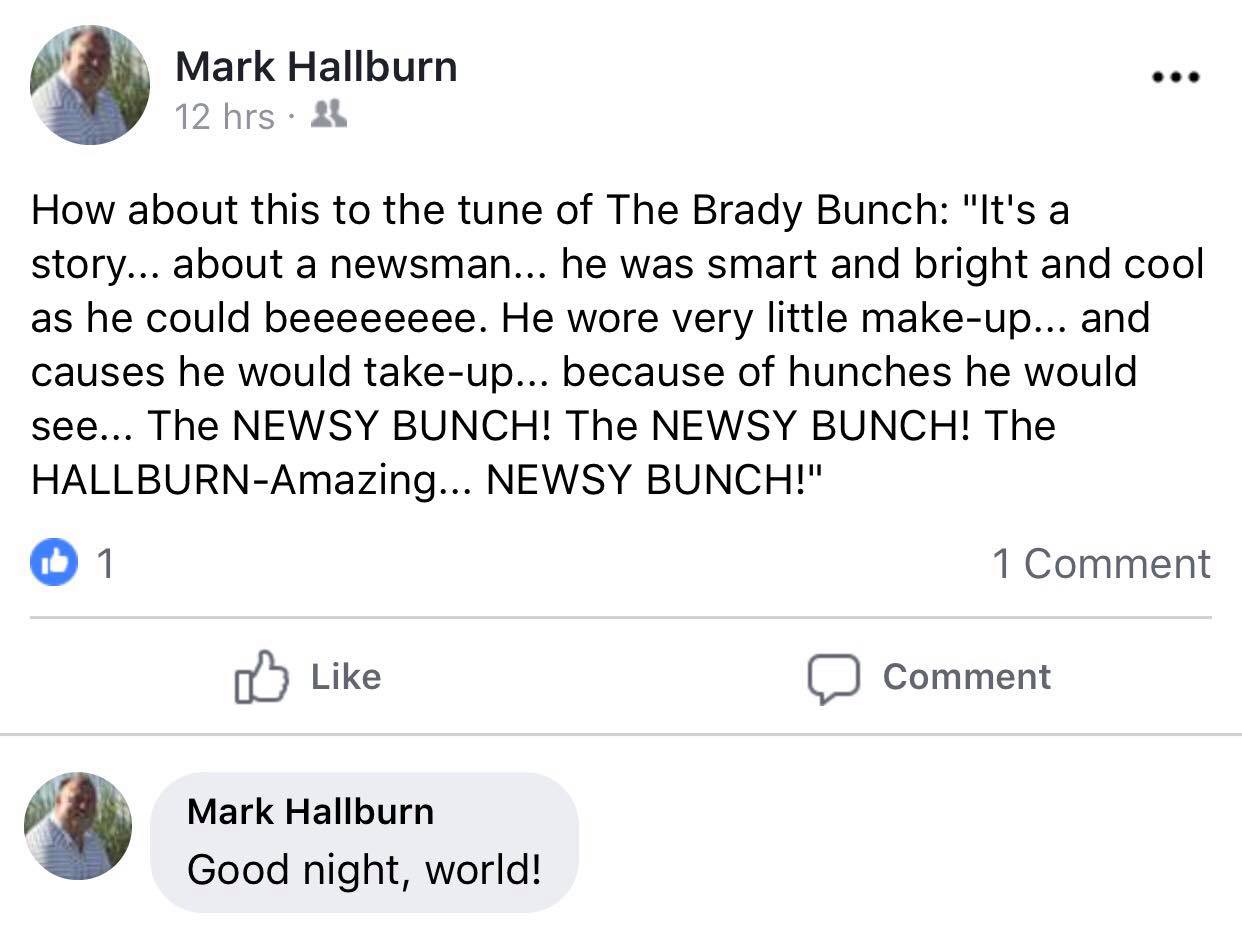This screenshot has width=1242, height=926.
Task: Toggle the 'Like' label on the post
Action: coord(346,677)
